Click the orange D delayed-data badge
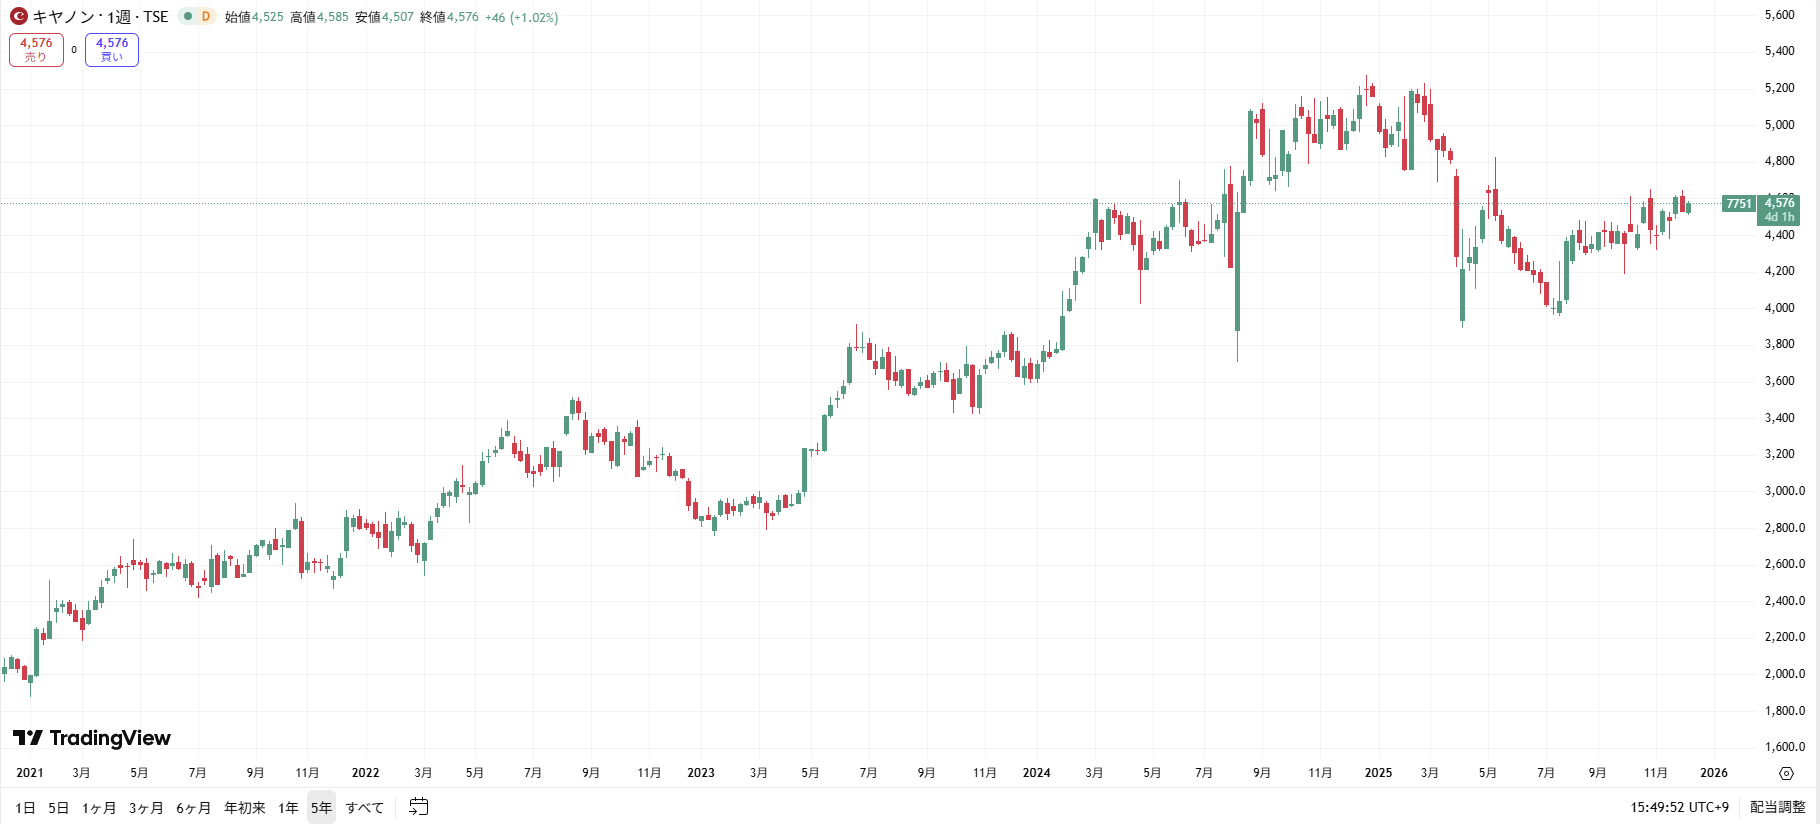Image resolution: width=1820 pixels, height=824 pixels. [x=206, y=16]
